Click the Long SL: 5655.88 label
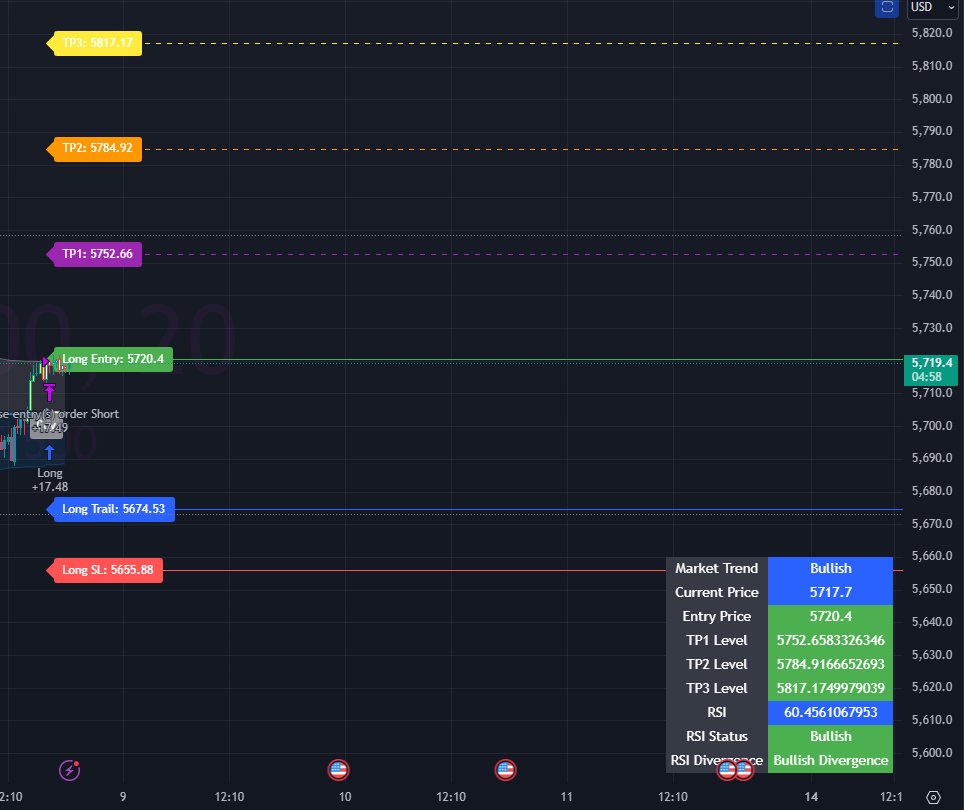 click(x=105, y=570)
